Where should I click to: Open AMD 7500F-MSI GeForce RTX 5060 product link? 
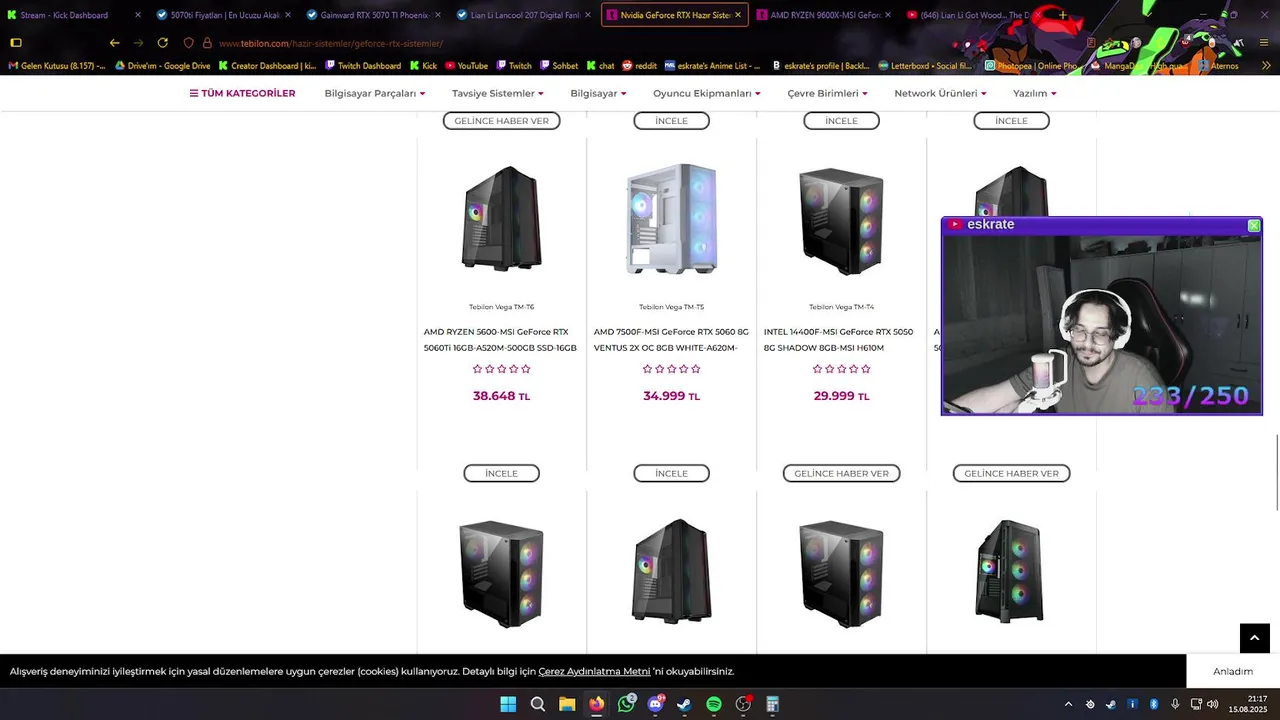(x=671, y=340)
